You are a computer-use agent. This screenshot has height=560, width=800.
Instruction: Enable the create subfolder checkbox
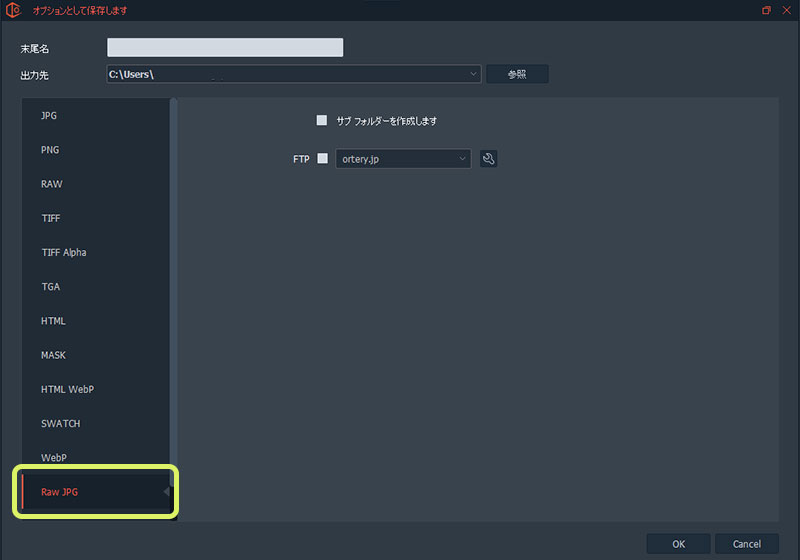322,120
